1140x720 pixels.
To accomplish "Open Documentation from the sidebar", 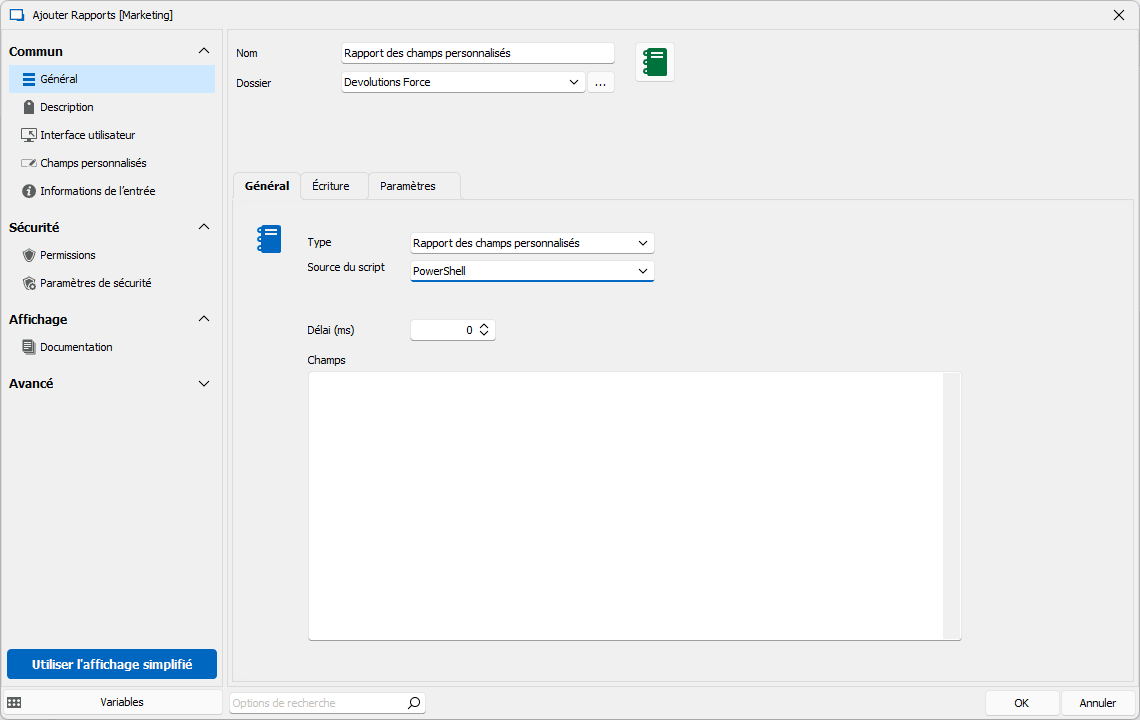I will click(29, 347).
